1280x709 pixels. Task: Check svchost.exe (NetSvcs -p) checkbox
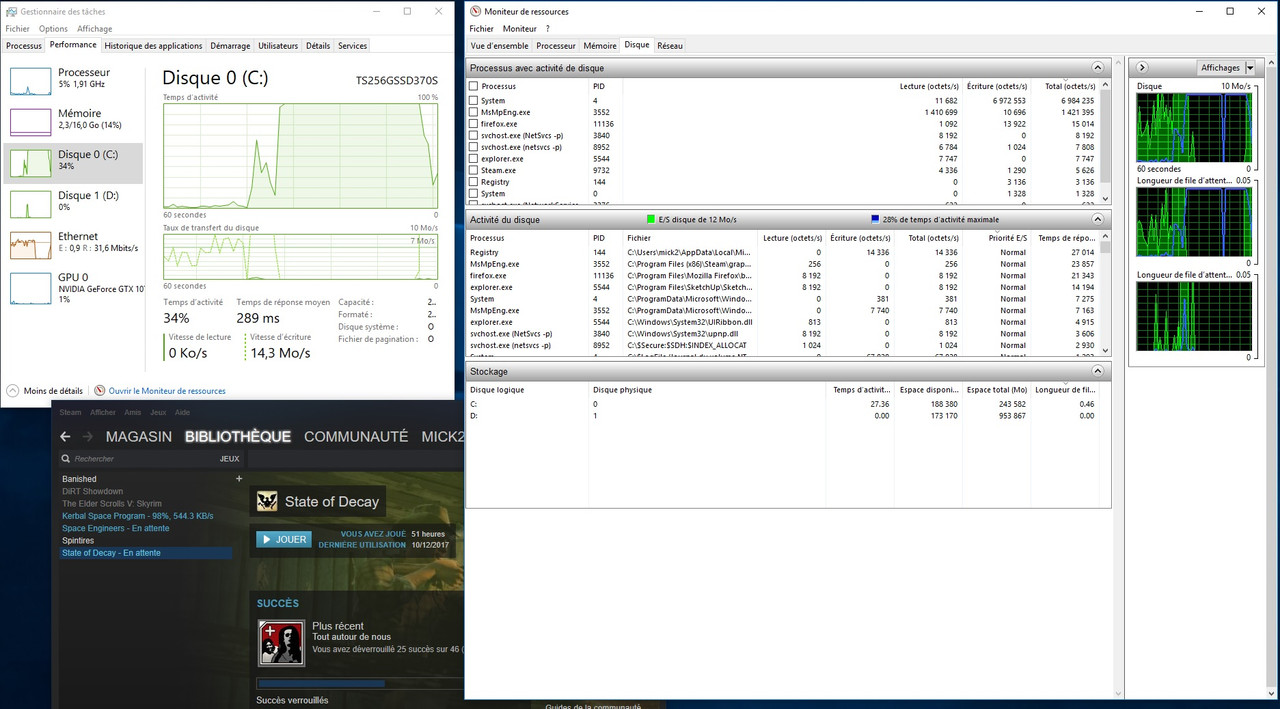pyautogui.click(x=474, y=135)
